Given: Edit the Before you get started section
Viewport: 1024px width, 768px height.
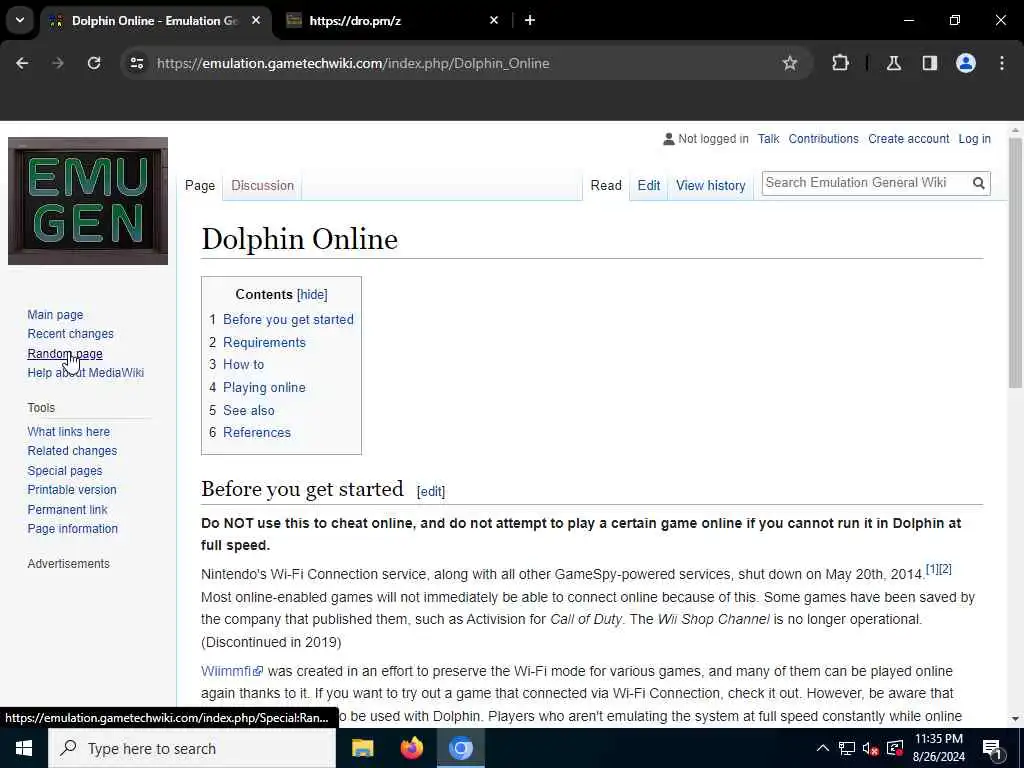Looking at the screenshot, I should (431, 491).
